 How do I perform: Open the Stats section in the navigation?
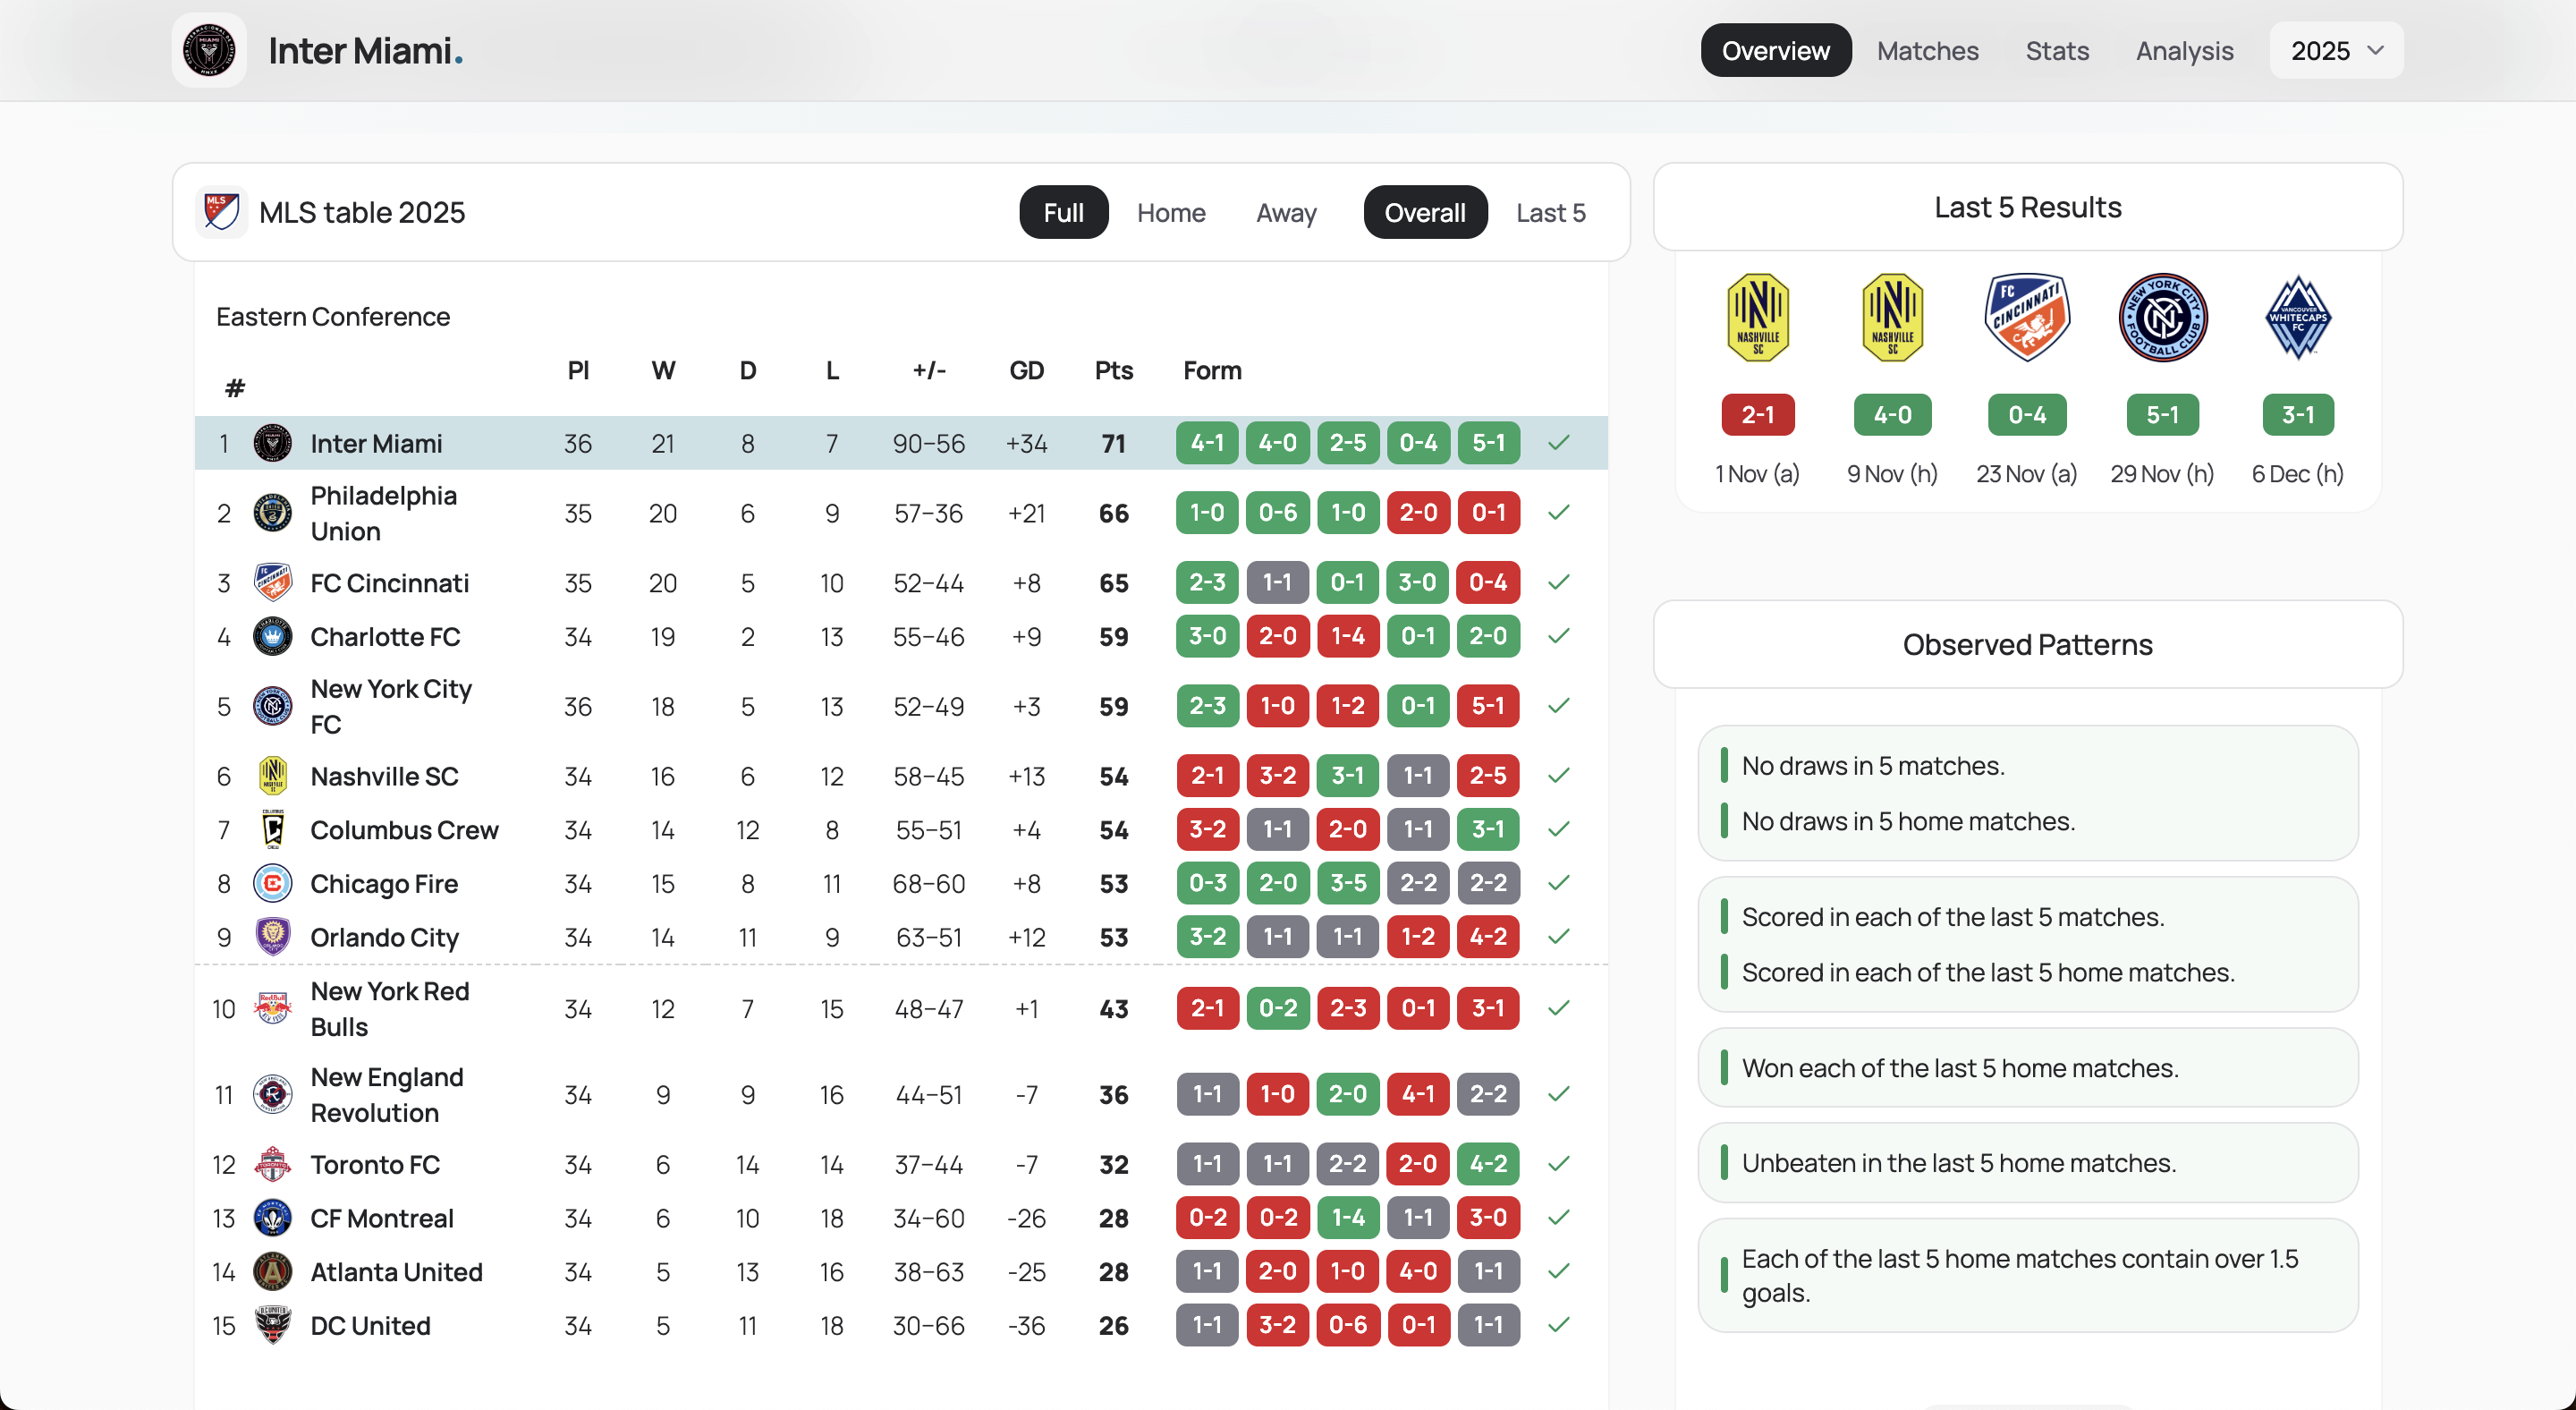(2057, 50)
